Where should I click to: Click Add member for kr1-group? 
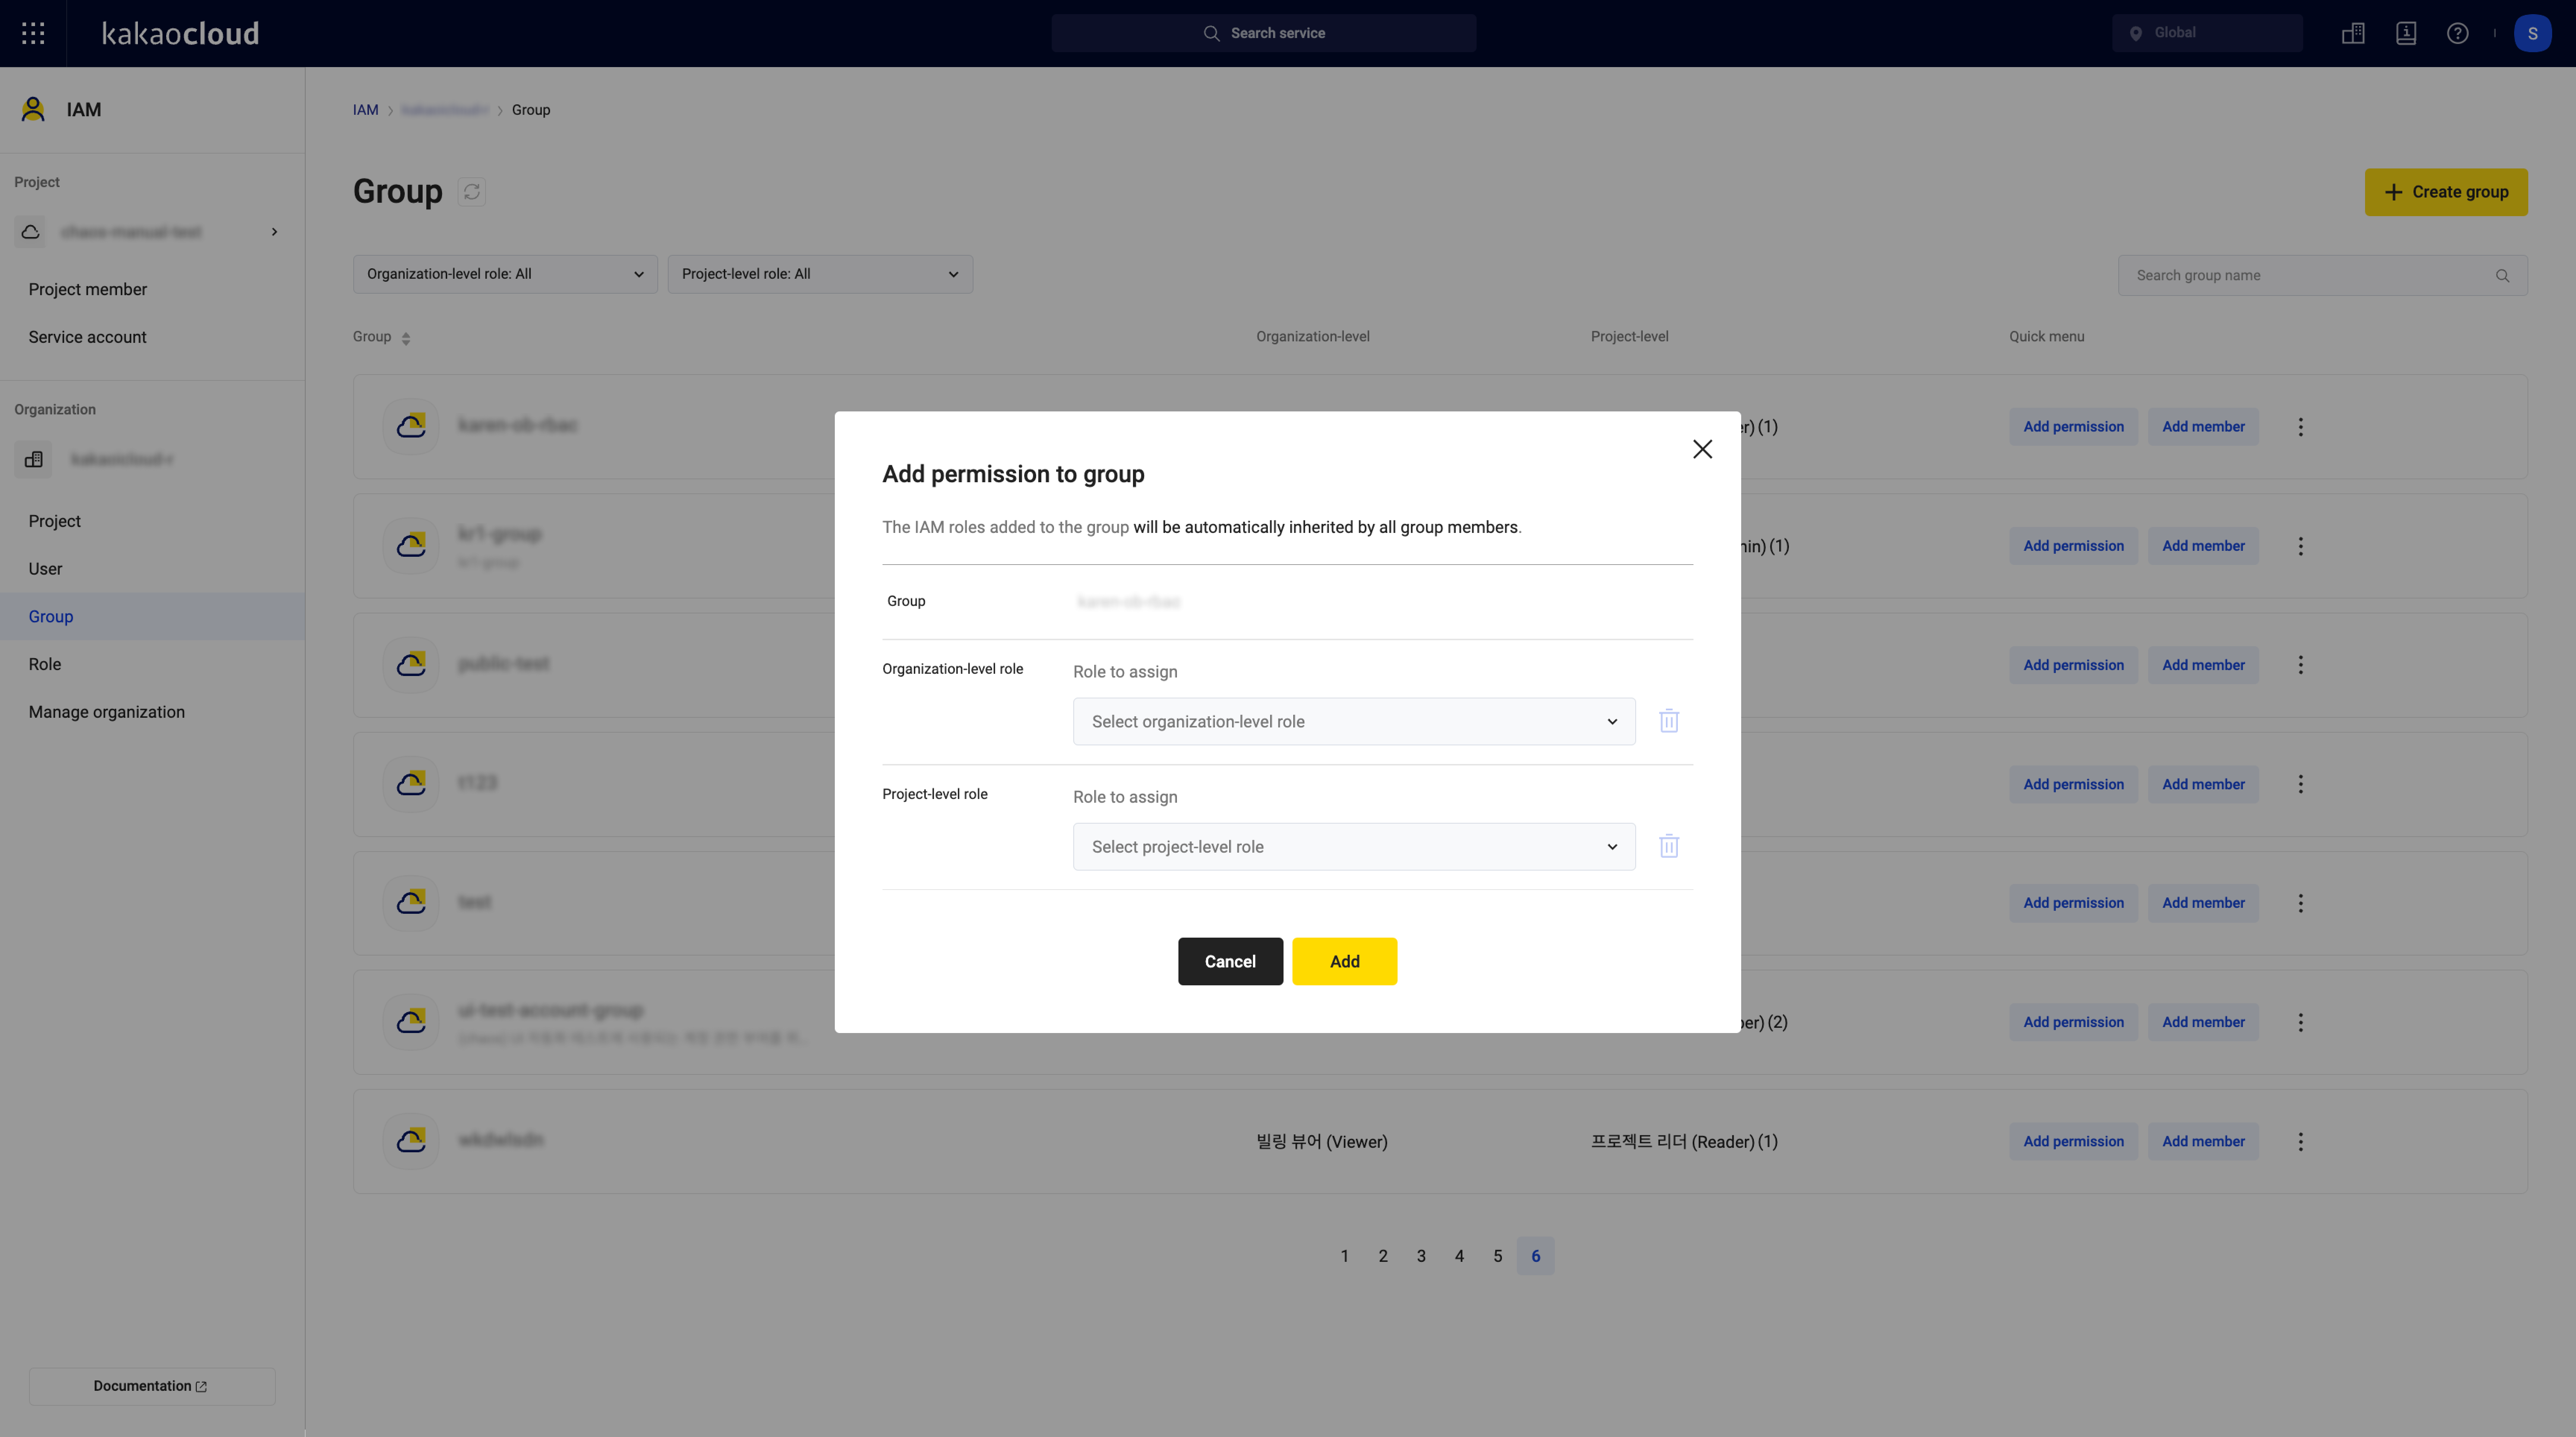(x=2203, y=546)
